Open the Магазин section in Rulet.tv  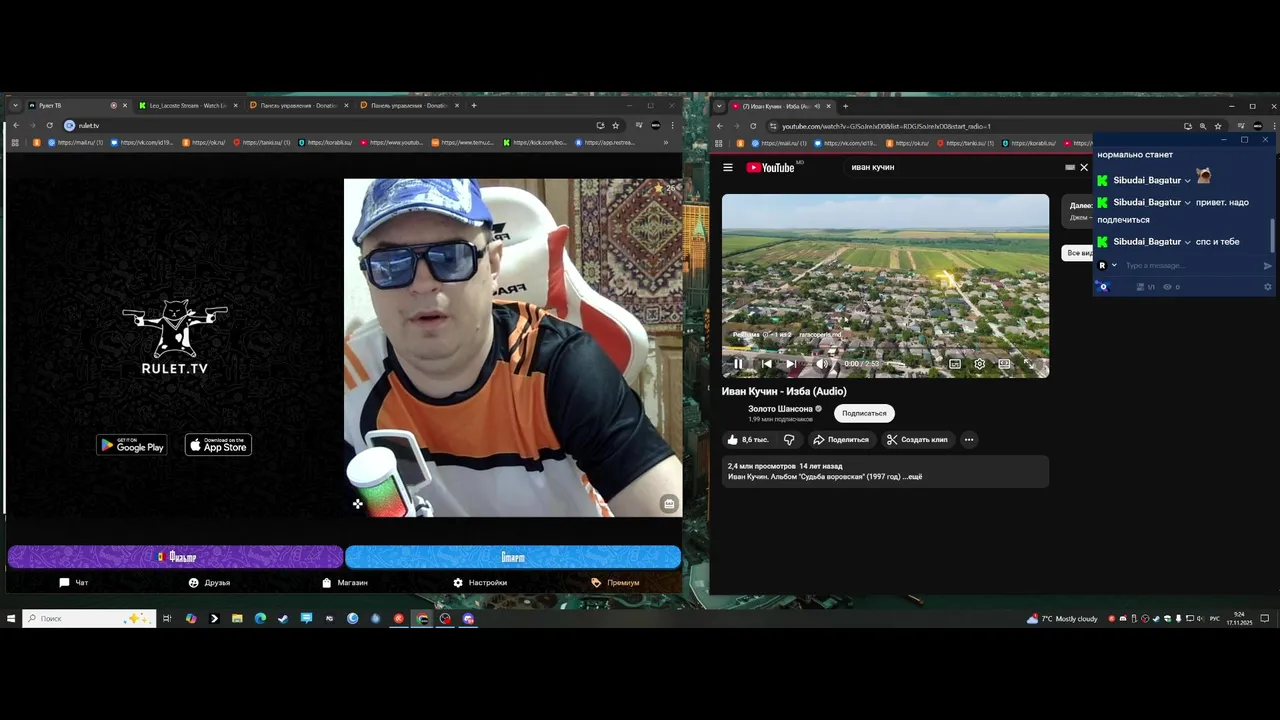click(344, 582)
